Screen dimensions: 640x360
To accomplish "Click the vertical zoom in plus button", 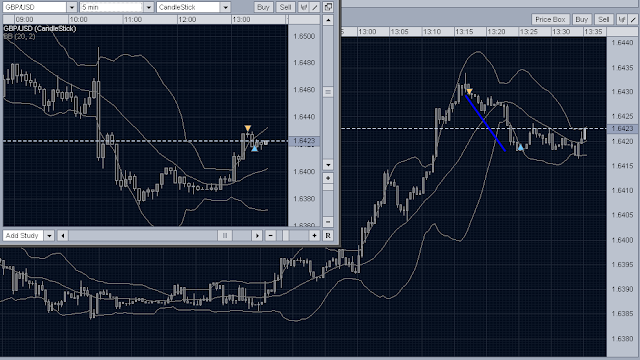I will click(x=328, y=178).
